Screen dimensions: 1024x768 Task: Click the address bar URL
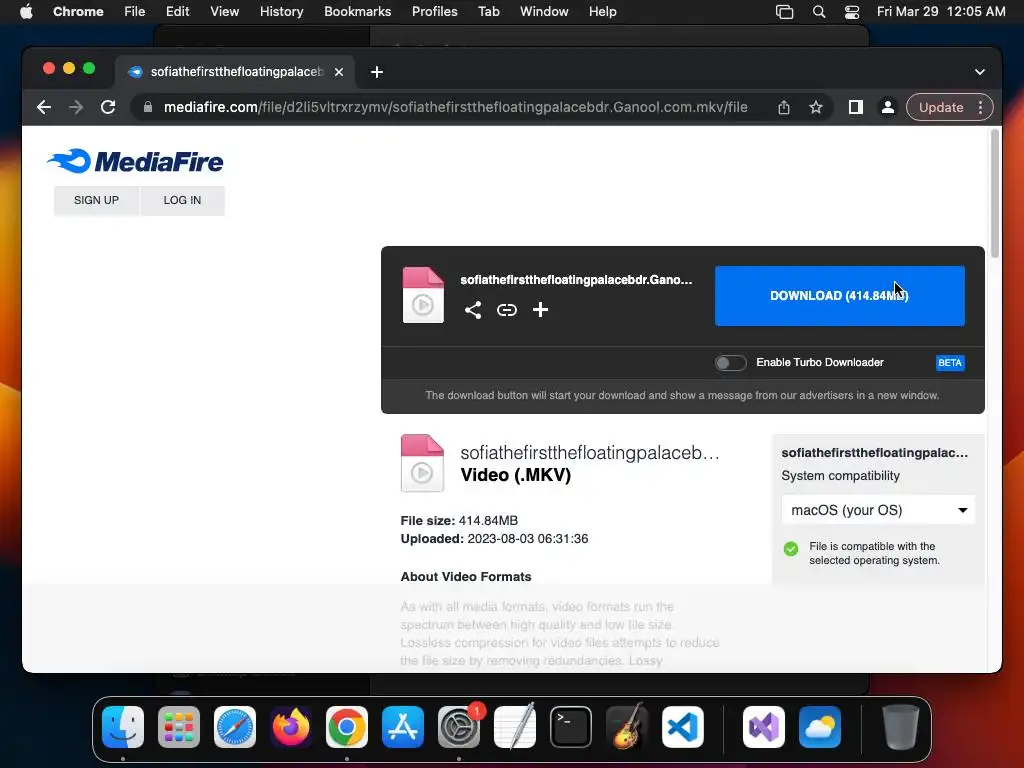coord(455,107)
